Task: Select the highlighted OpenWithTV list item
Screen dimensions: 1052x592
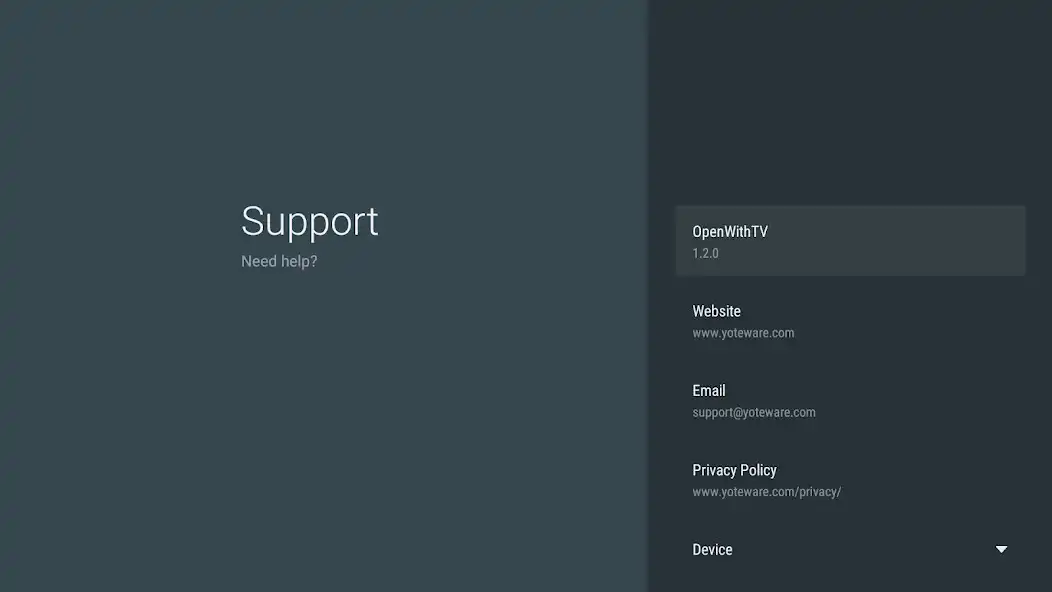Action: [851, 240]
